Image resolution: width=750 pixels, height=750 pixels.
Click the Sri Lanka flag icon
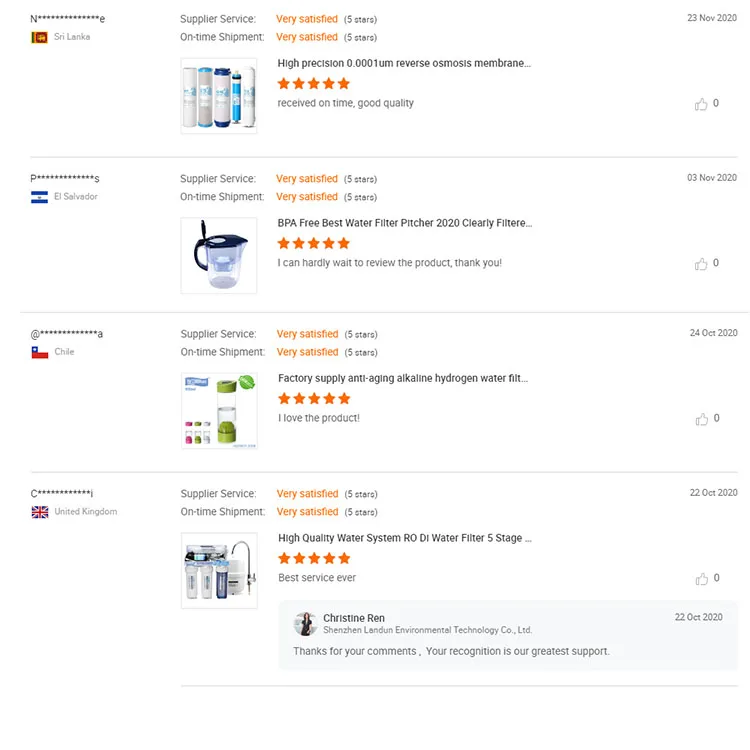40,37
